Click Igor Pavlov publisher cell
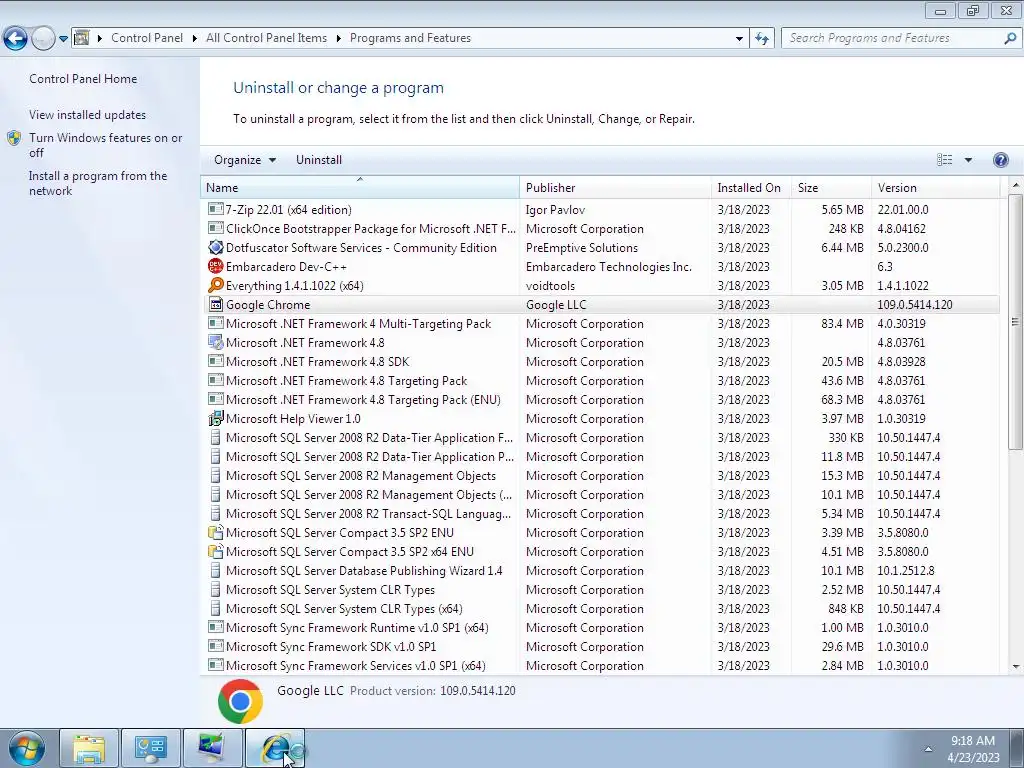Viewport: 1024px width, 768px height. 555,210
